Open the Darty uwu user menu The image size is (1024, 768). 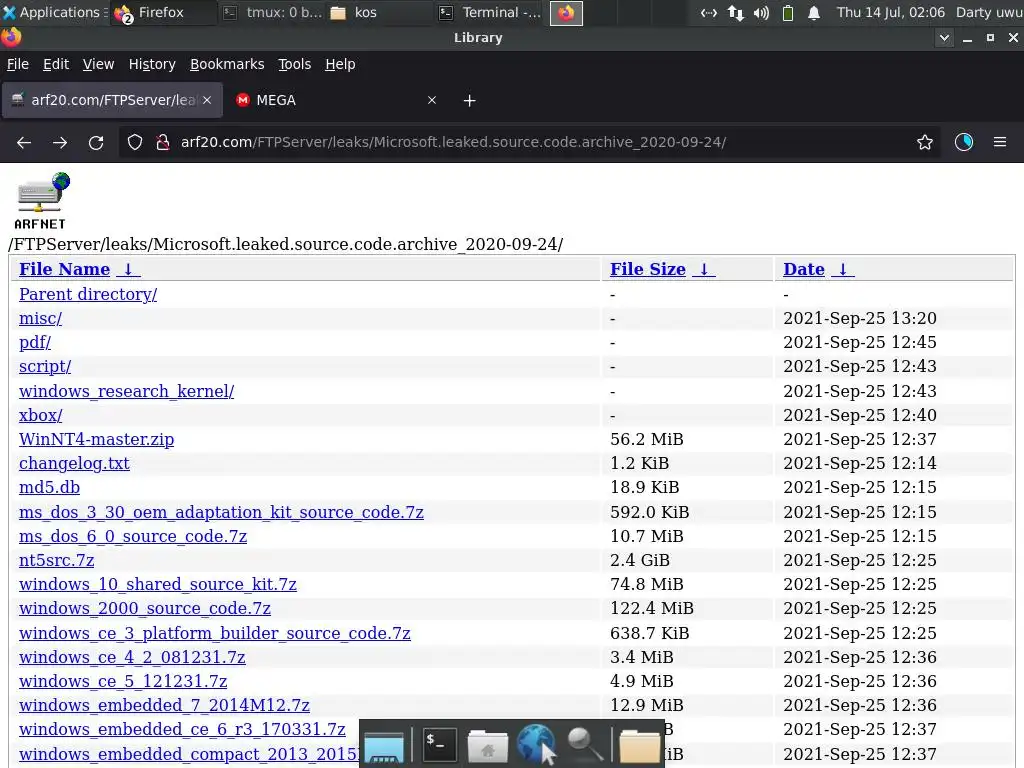click(x=989, y=12)
